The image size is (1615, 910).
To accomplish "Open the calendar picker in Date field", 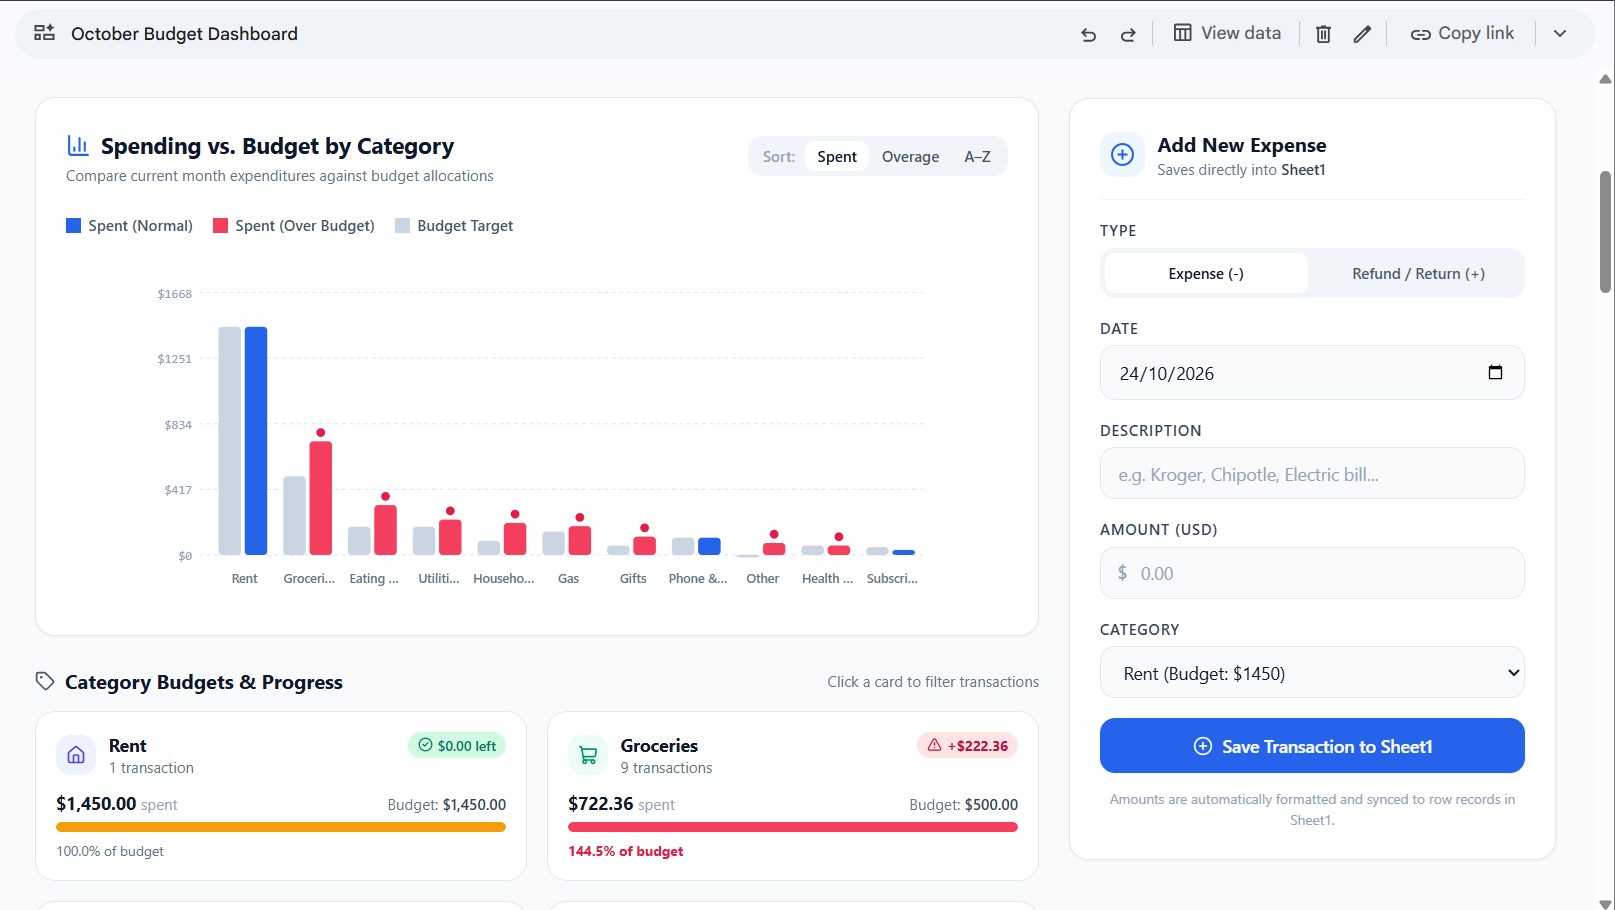I will (x=1495, y=372).
